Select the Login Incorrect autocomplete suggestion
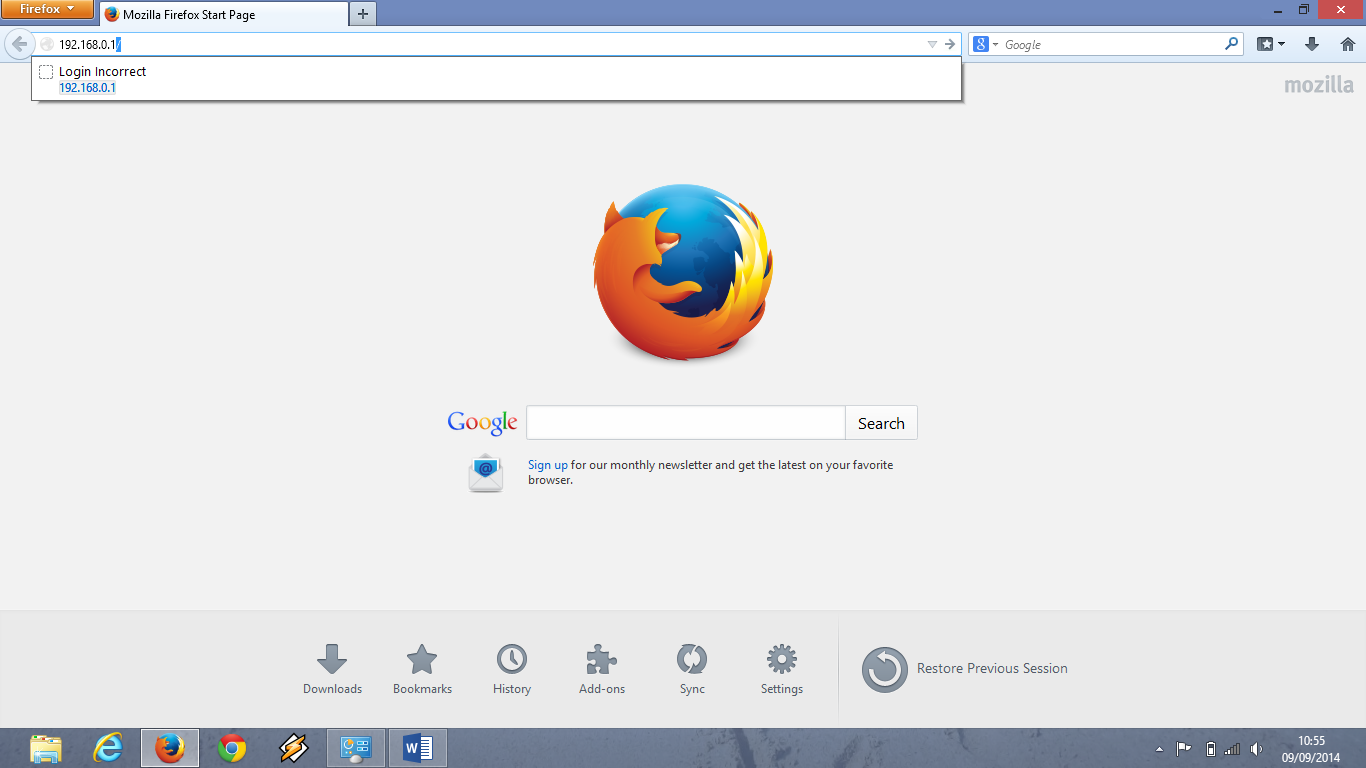This screenshot has width=1366, height=768. click(497, 79)
